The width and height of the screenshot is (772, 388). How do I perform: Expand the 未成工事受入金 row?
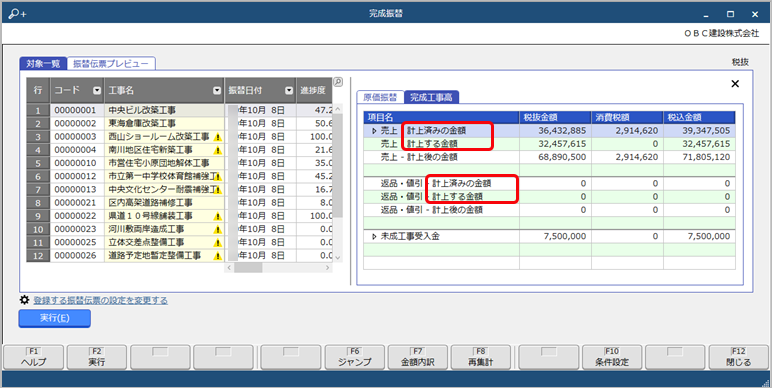click(x=374, y=237)
